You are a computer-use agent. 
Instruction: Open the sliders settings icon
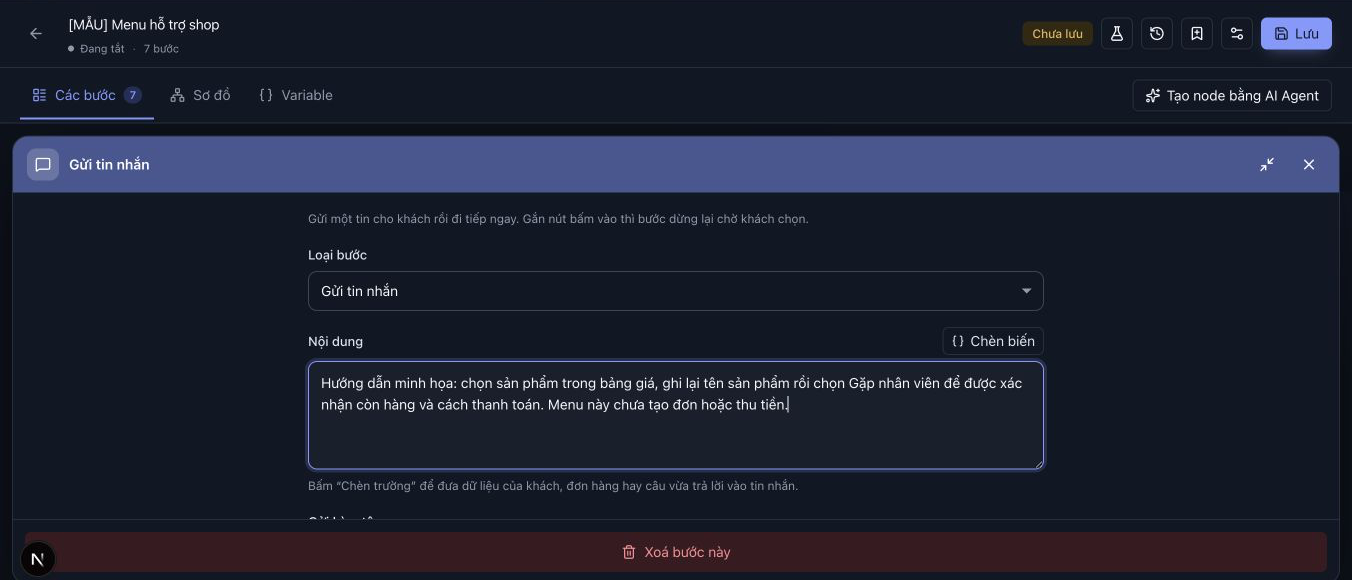[1237, 34]
